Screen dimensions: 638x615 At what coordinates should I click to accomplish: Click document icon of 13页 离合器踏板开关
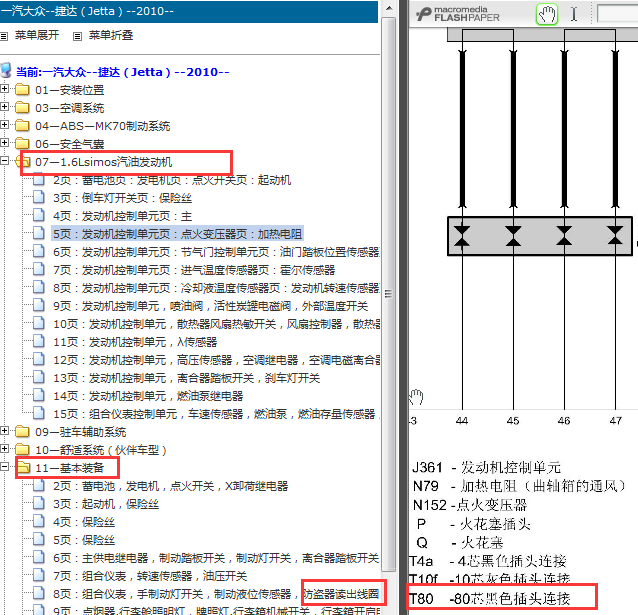point(39,376)
